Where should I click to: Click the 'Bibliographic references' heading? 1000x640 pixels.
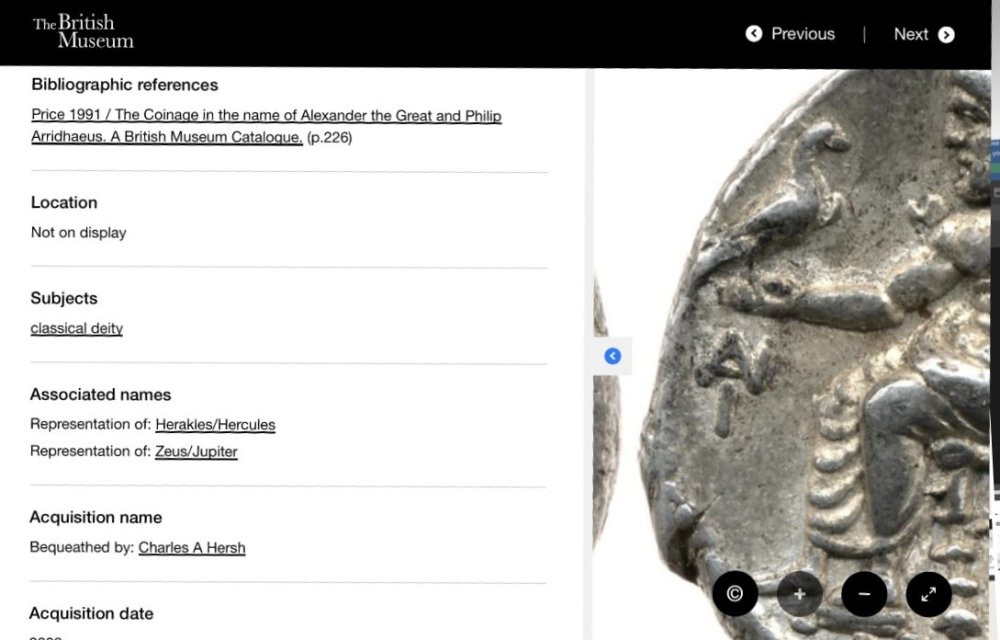[x=125, y=85]
